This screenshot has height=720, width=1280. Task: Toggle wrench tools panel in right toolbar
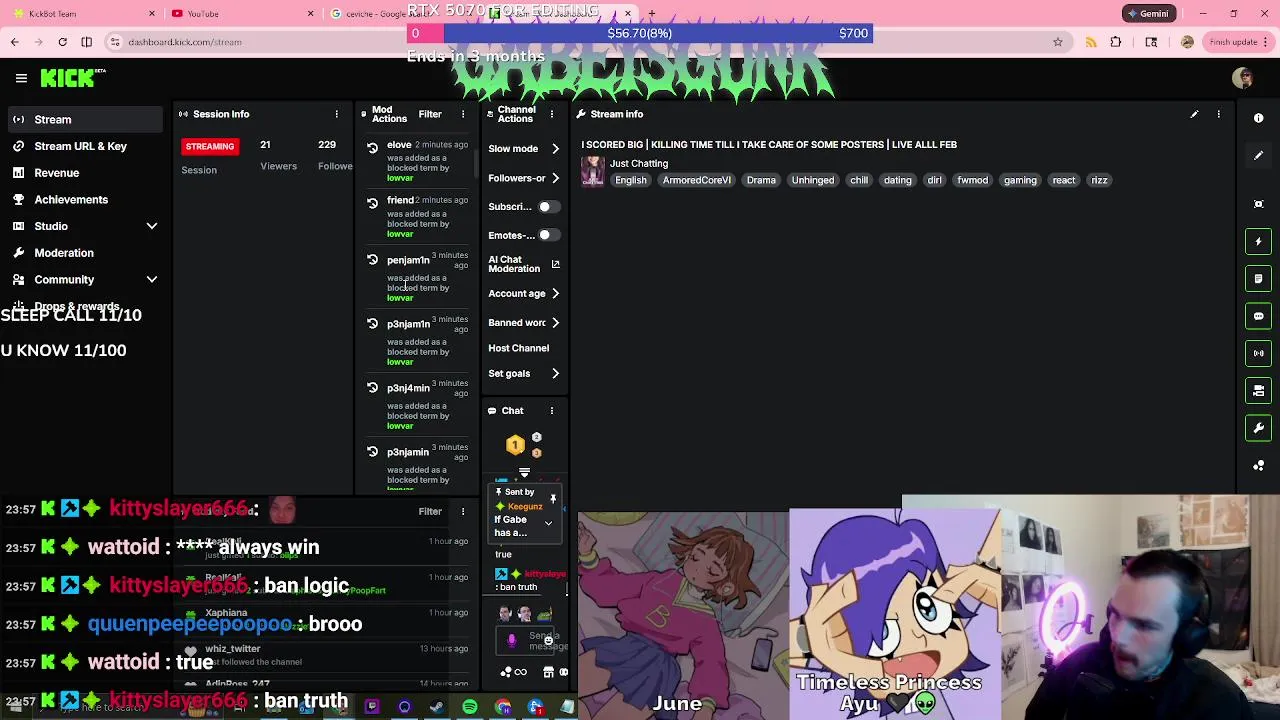tap(1259, 428)
